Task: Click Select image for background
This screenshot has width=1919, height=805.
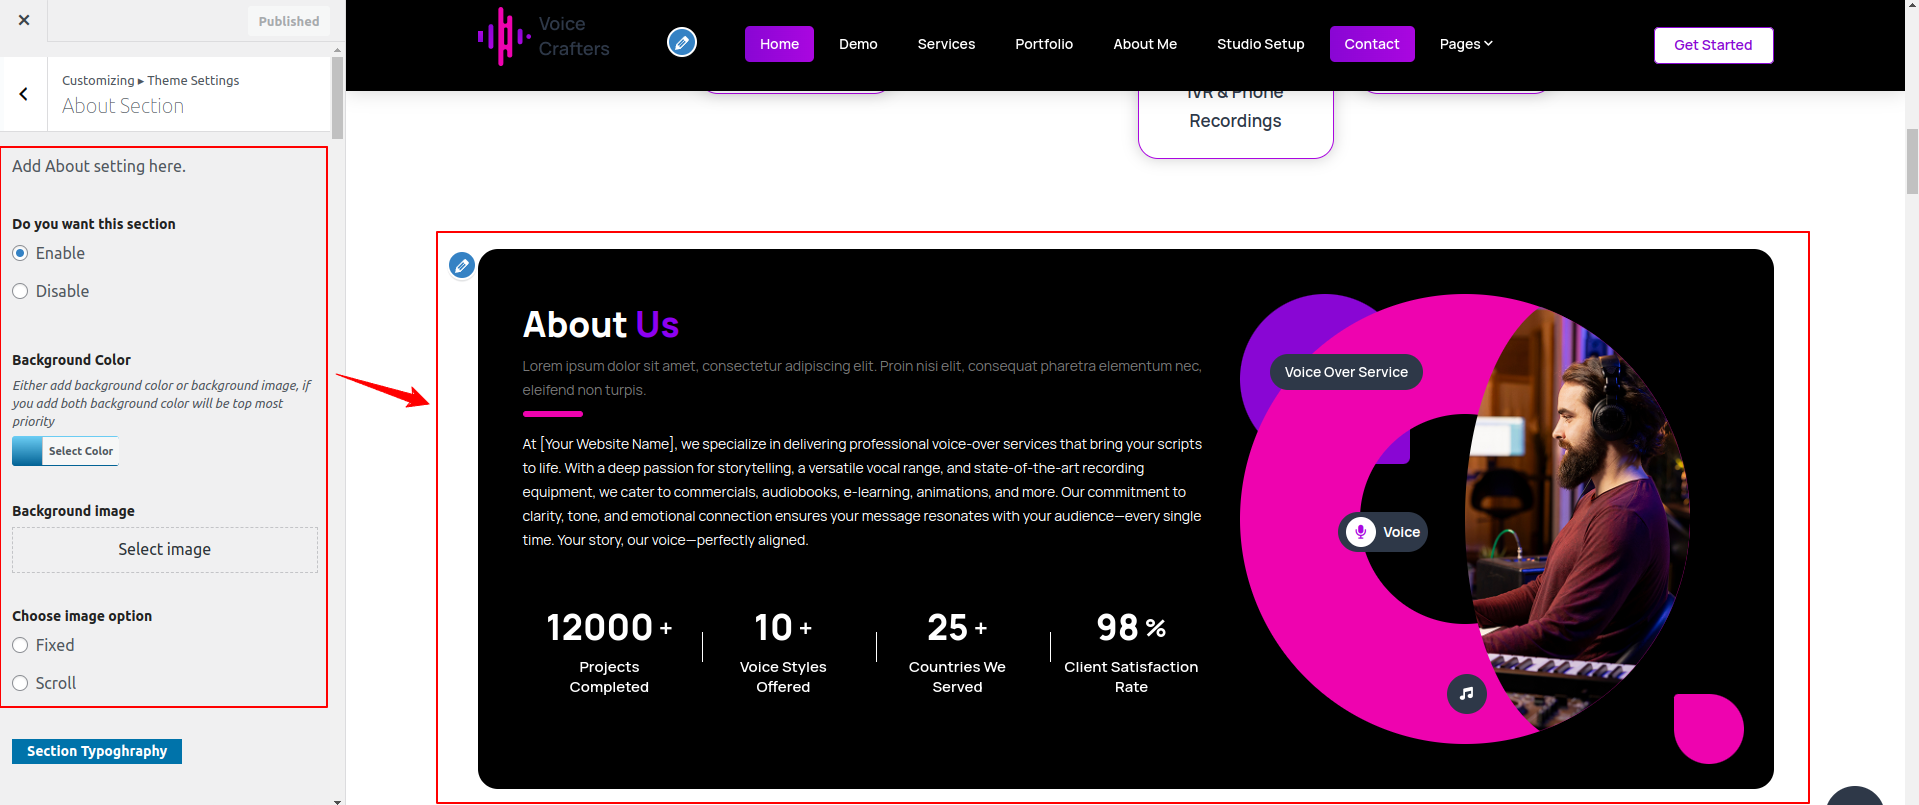Action: 165,550
